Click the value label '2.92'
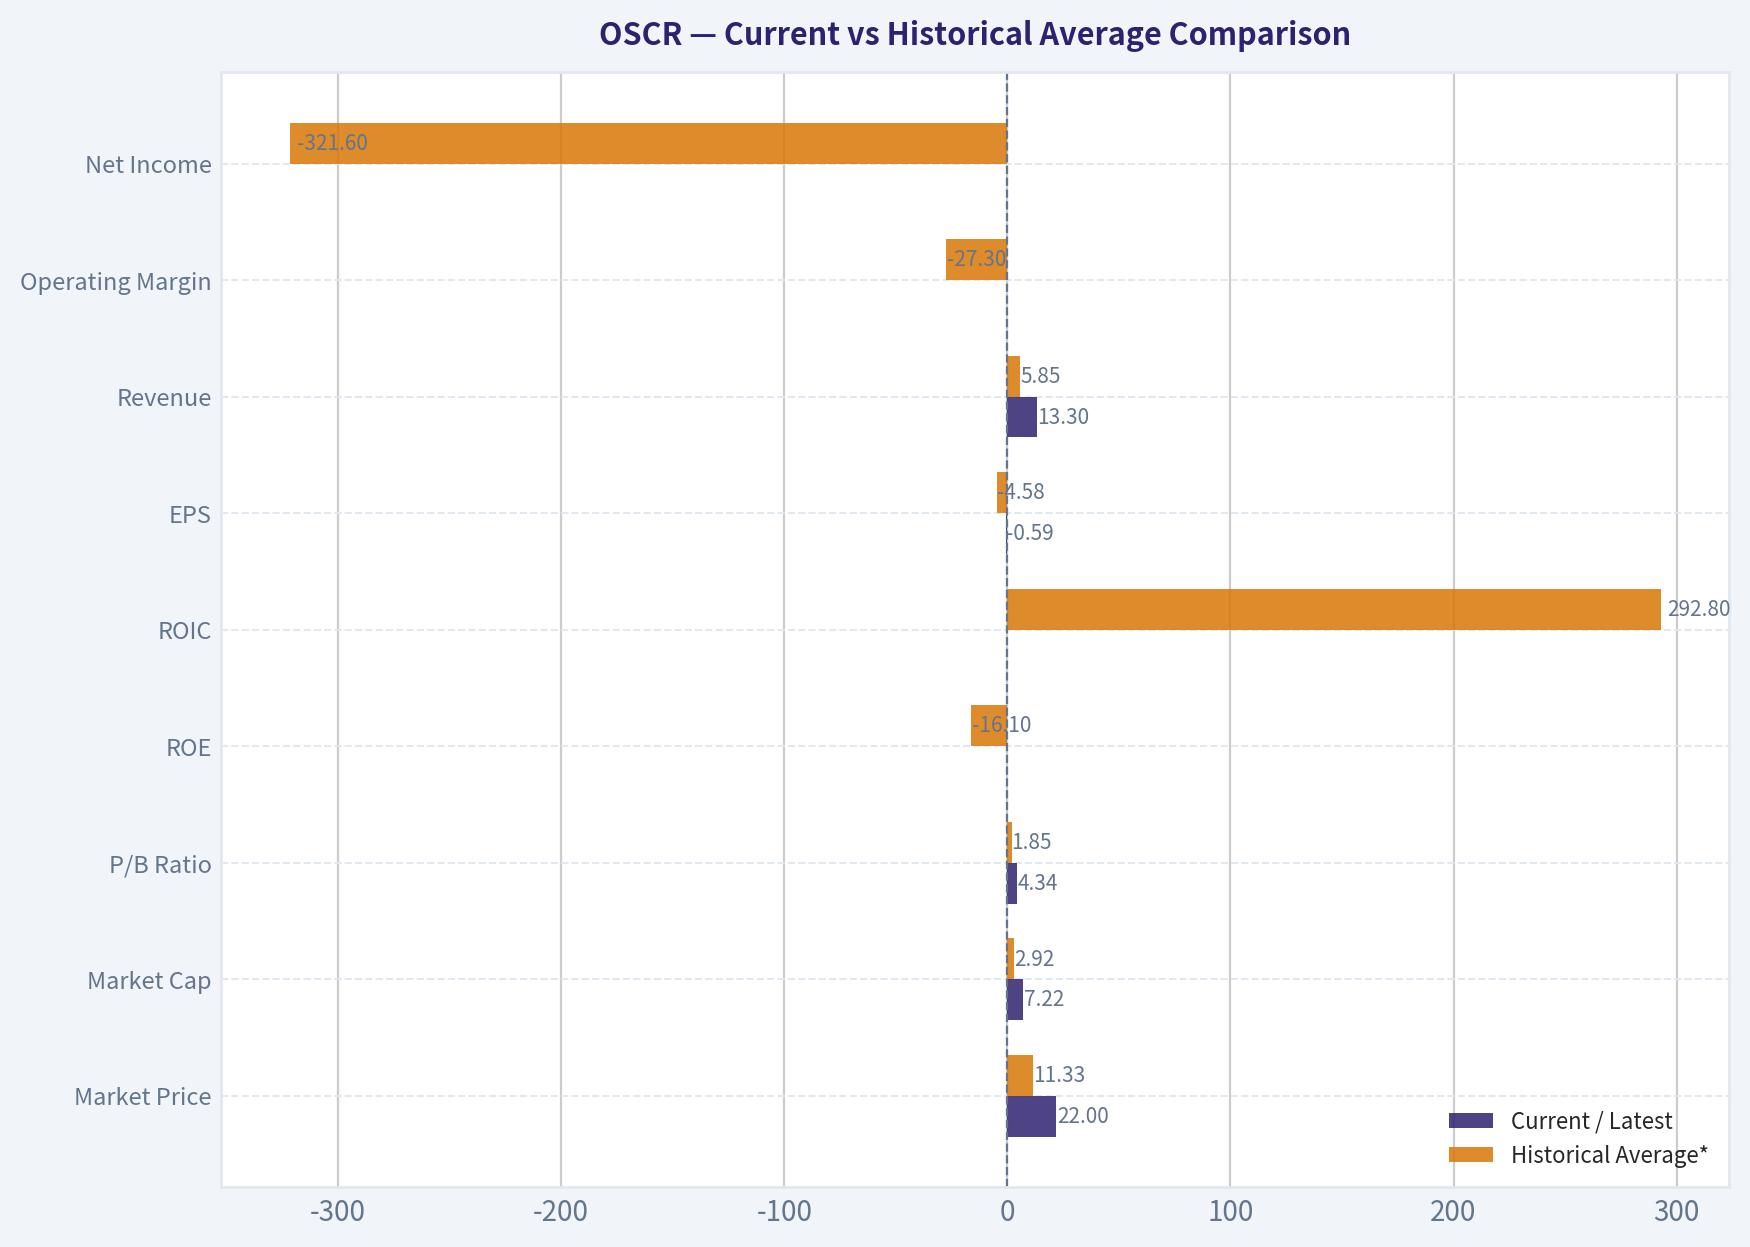This screenshot has height=1247, width=1750. coord(1035,959)
